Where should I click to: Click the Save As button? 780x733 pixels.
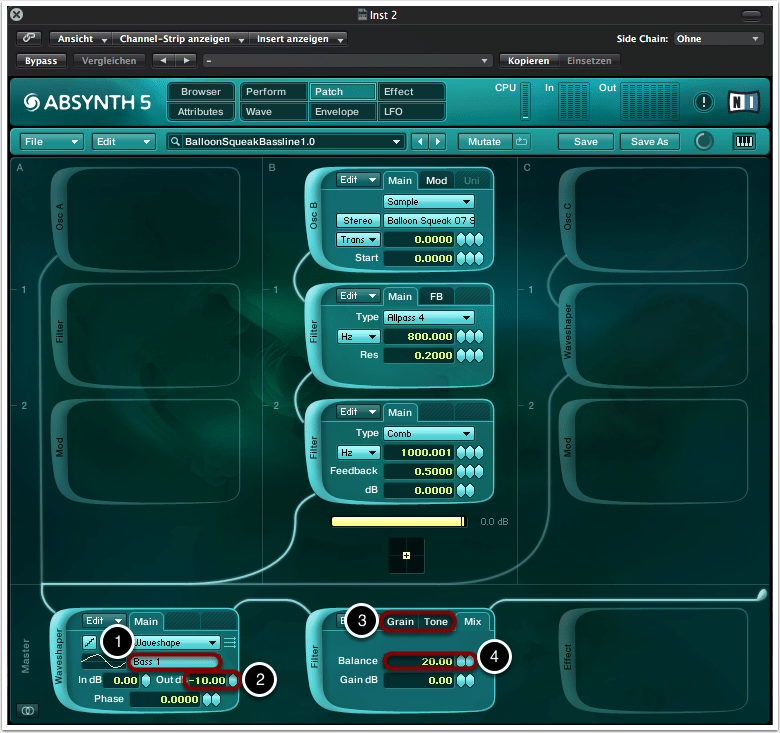[x=649, y=142]
